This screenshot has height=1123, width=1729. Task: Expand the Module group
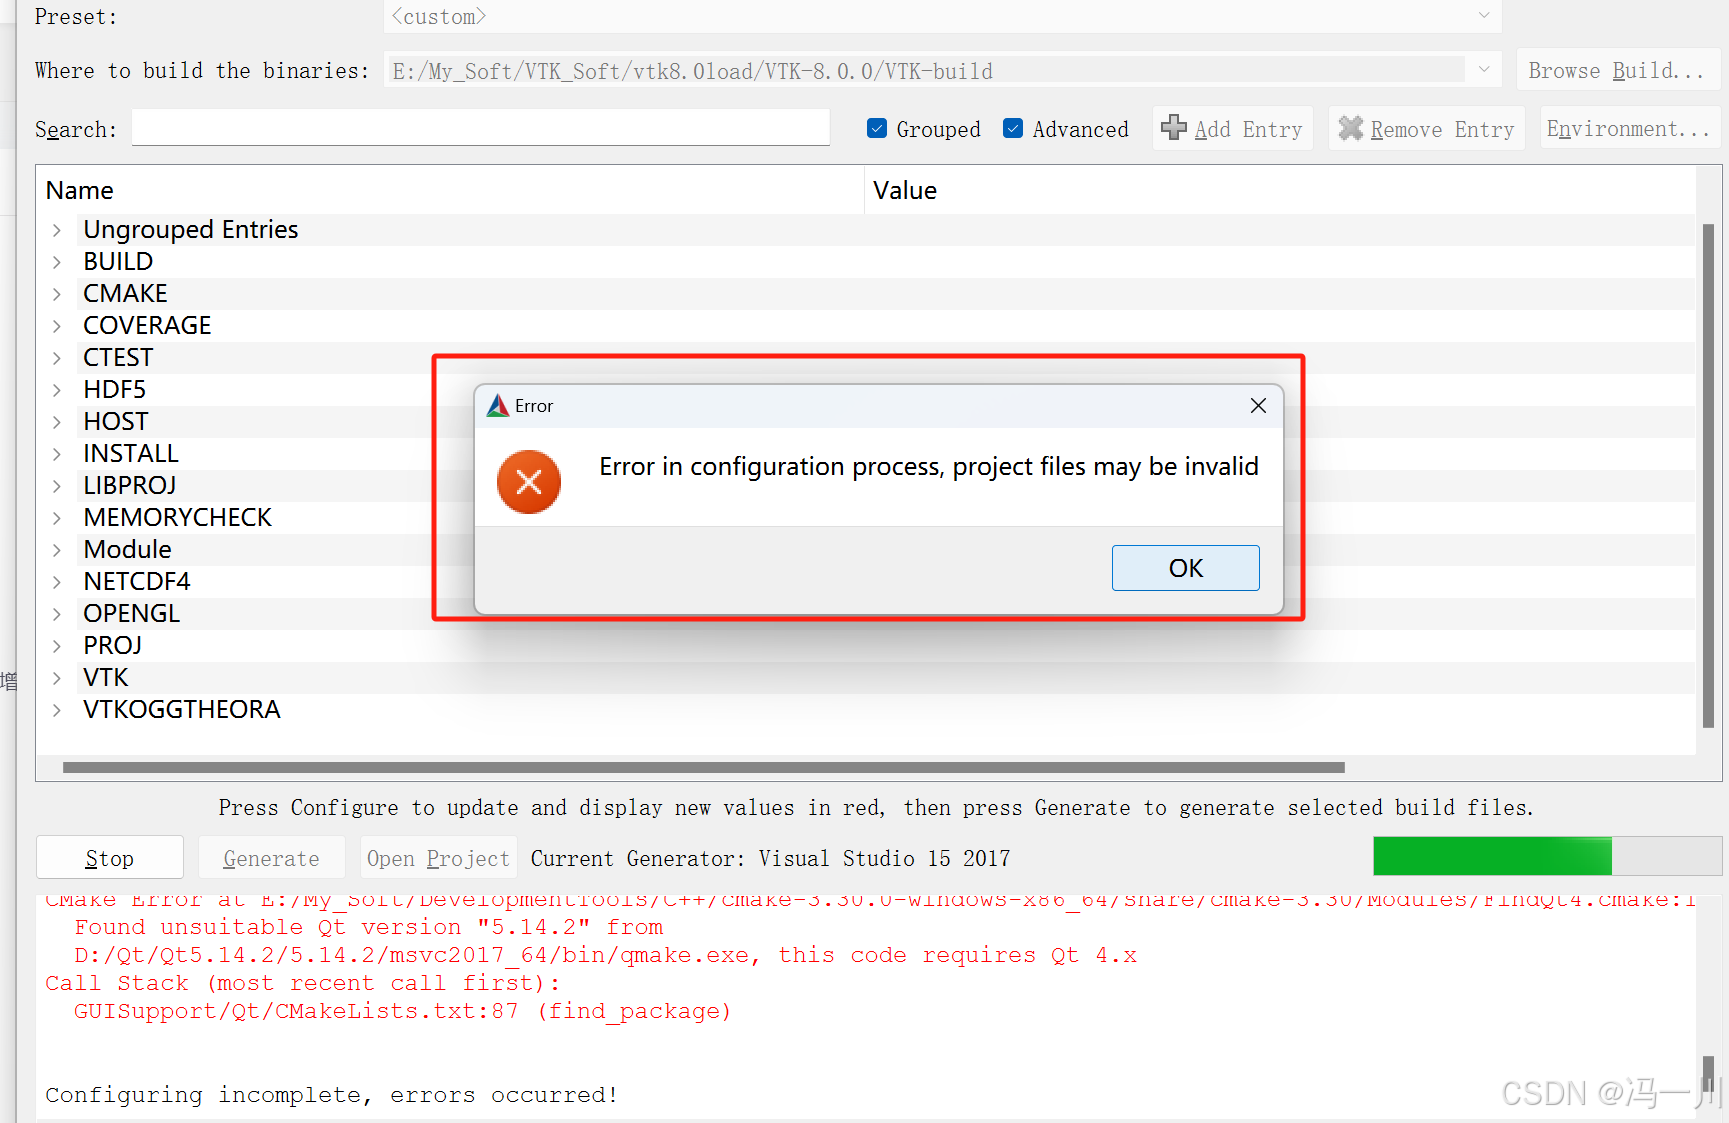[57, 550]
